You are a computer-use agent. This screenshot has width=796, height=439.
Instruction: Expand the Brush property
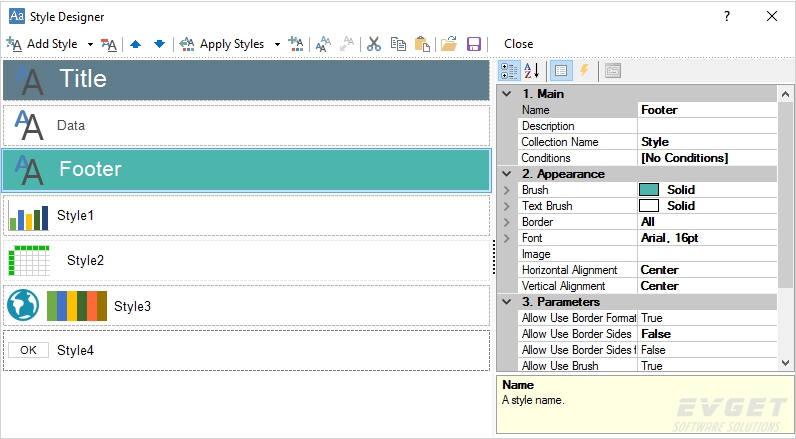pyautogui.click(x=507, y=190)
